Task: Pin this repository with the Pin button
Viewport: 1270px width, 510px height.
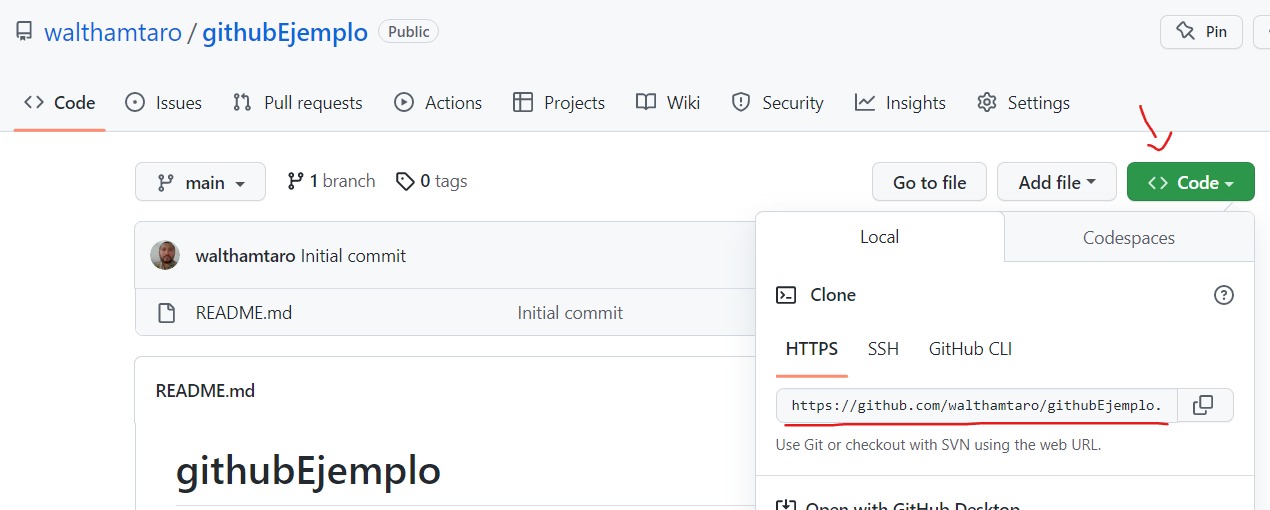Action: tap(1201, 31)
